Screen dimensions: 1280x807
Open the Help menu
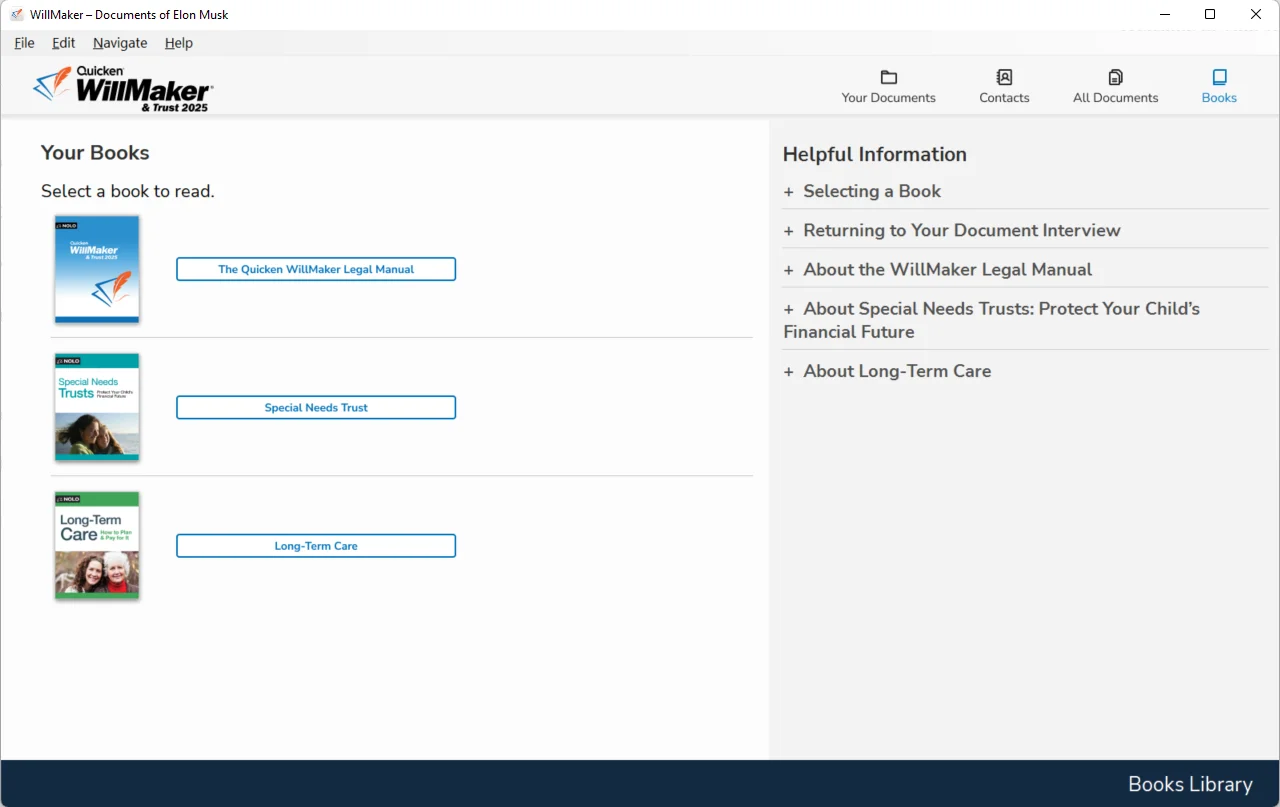tap(179, 43)
